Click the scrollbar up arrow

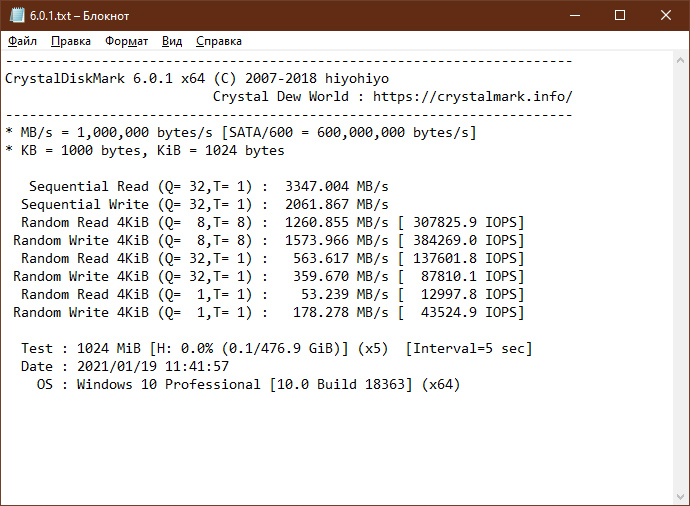(680, 60)
